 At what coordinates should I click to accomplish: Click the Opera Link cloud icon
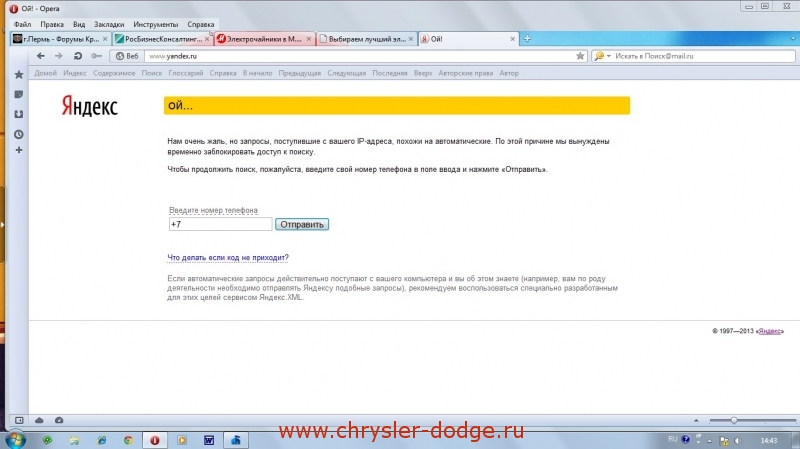pos(39,420)
